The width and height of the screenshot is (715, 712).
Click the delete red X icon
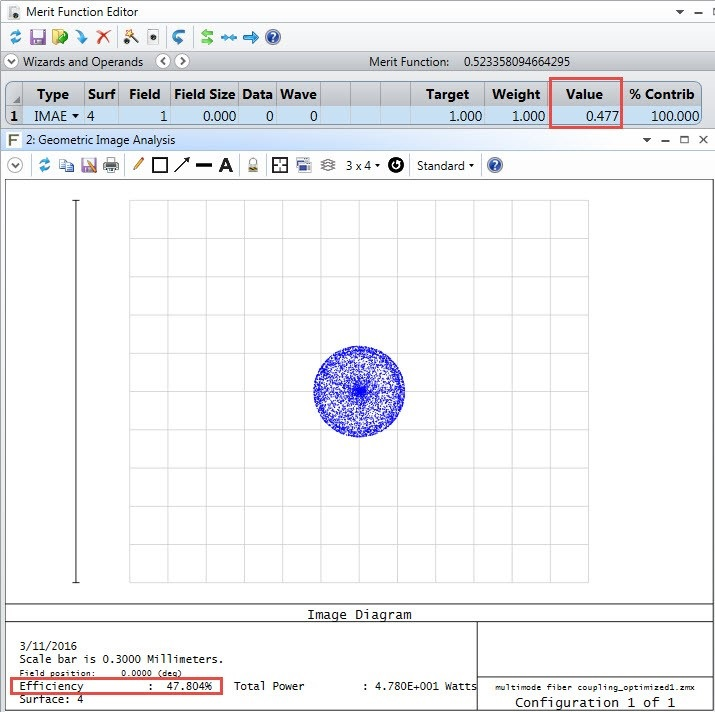coord(103,37)
